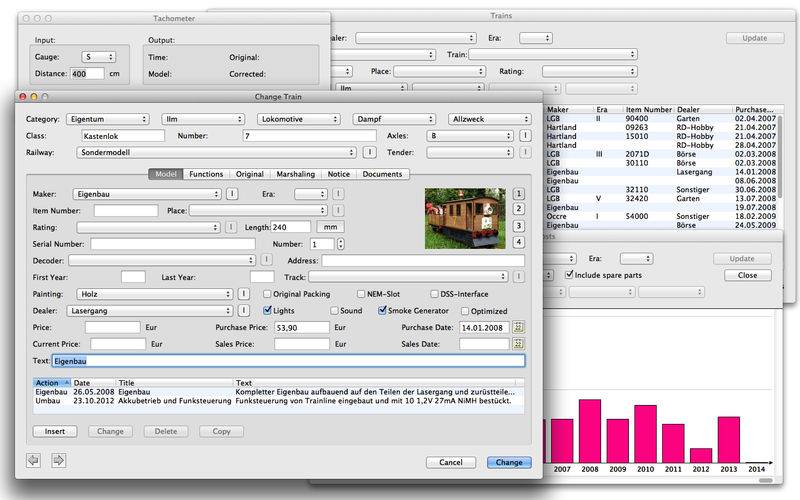Click the Number stepper control
Viewport: 800px width, 500px height.
[x=342, y=243]
